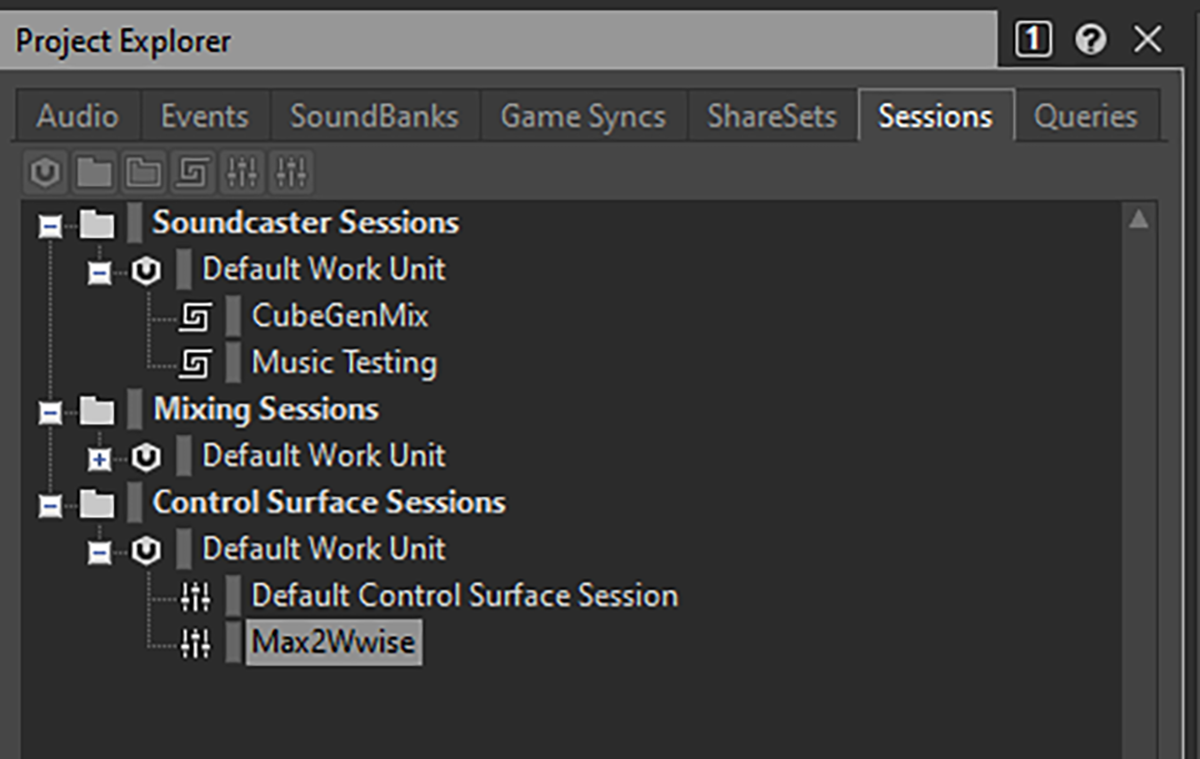Screen dimensions: 1200x759
Task: Click the scrollbar up arrow
Action: pos(1138,220)
